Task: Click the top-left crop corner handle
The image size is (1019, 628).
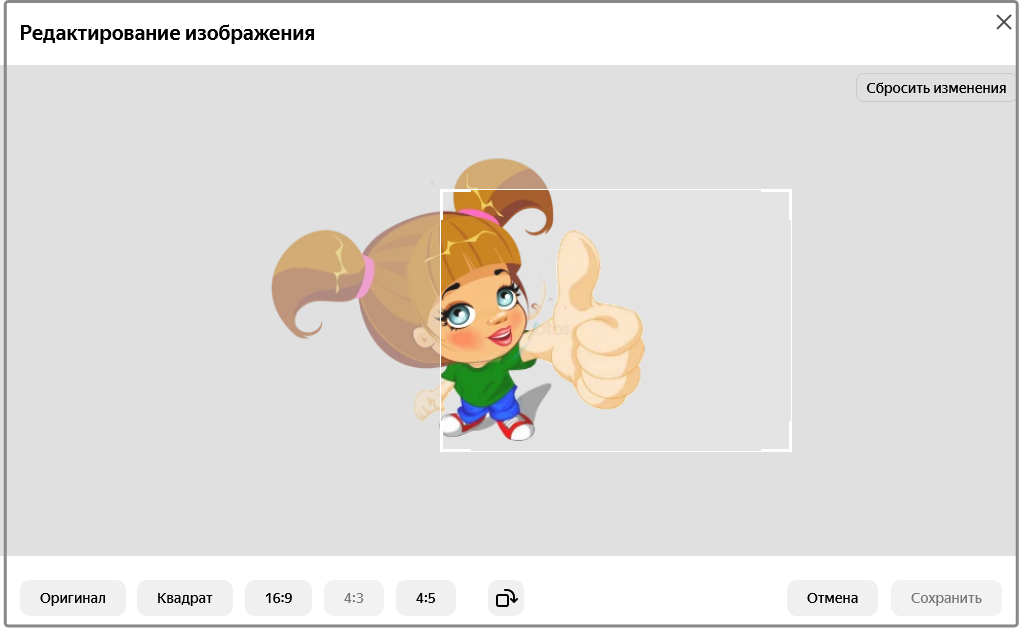Action: pyautogui.click(x=442, y=191)
